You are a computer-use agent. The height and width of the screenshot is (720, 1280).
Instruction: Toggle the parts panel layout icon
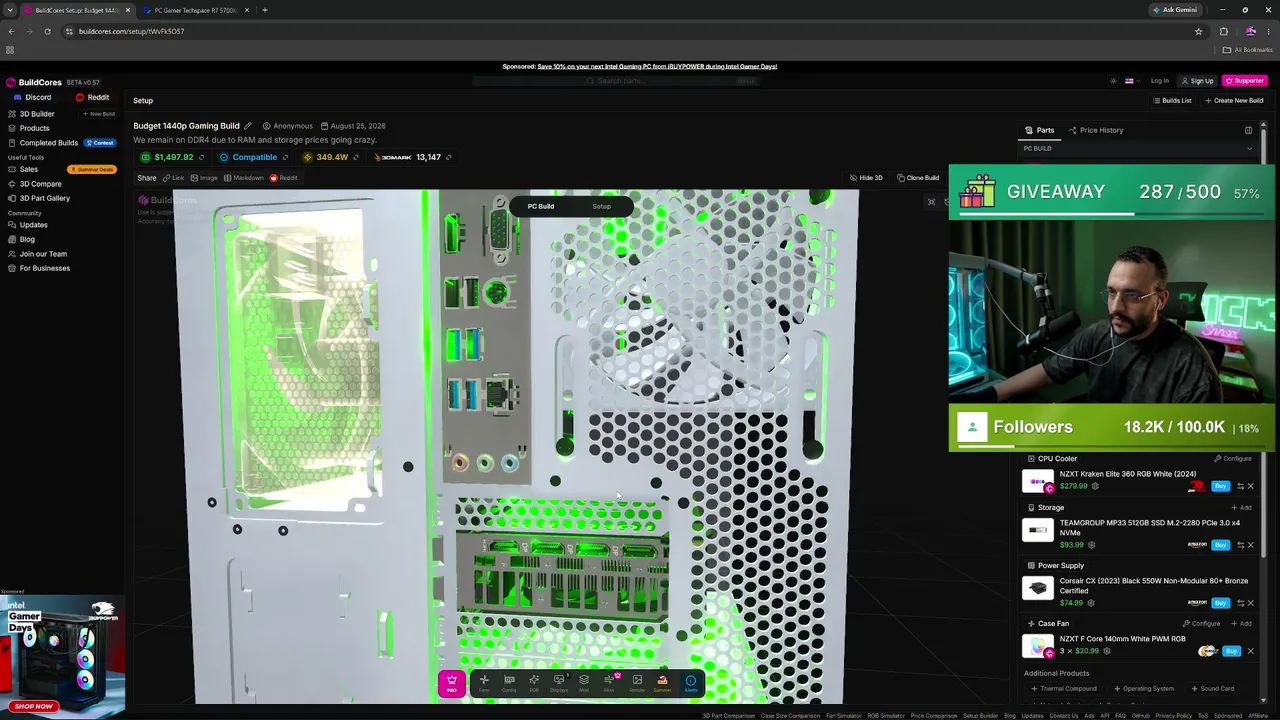point(1248,130)
